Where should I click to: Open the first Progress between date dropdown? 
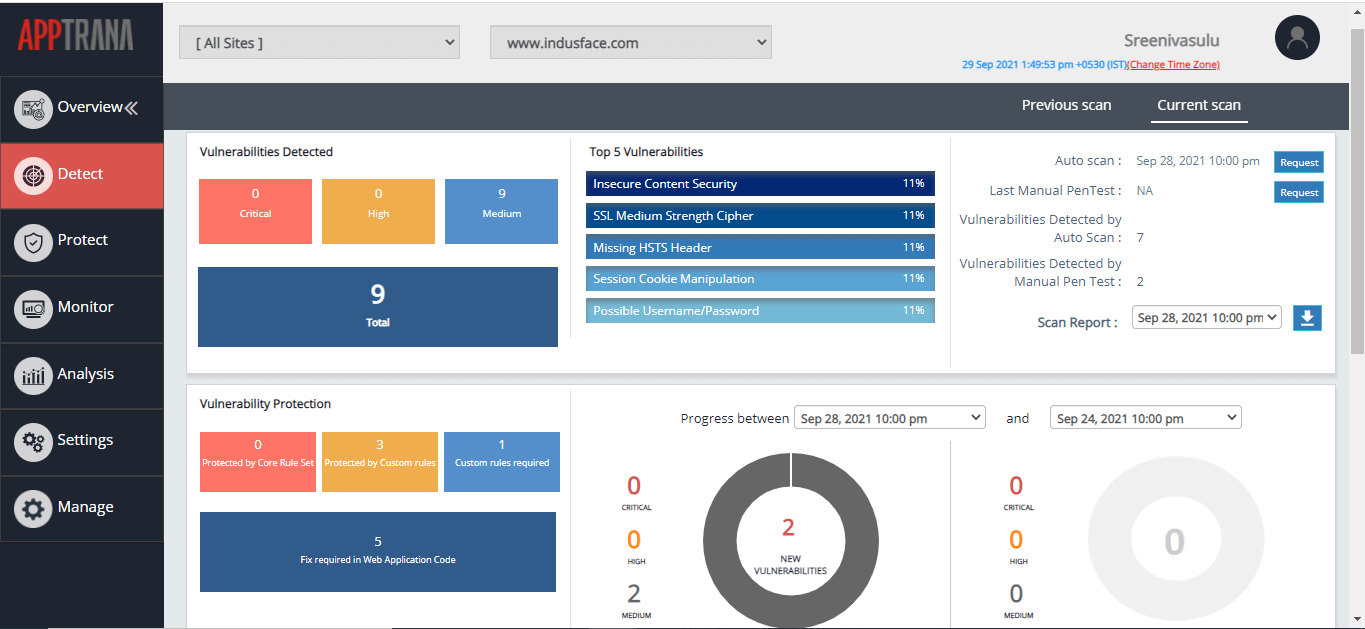[890, 418]
